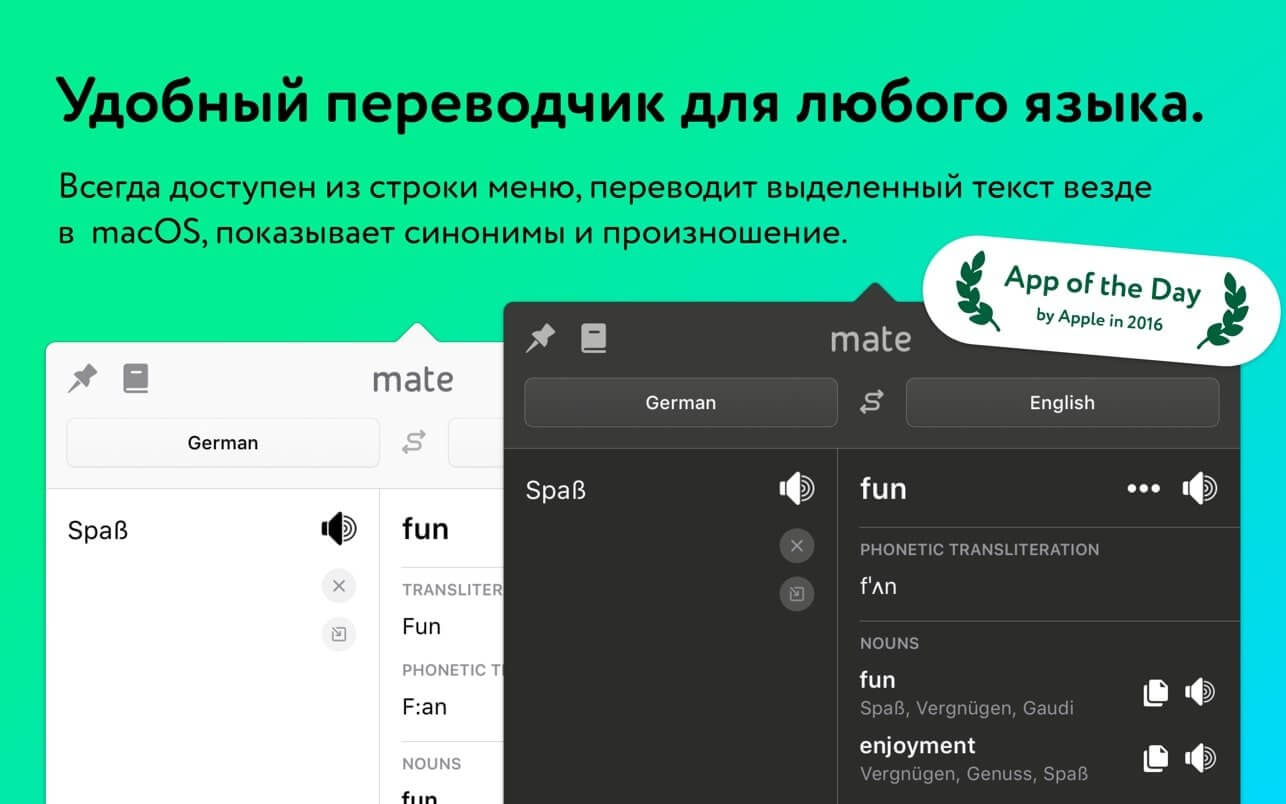Pin the light Mate window
1286x804 pixels.
click(82, 378)
